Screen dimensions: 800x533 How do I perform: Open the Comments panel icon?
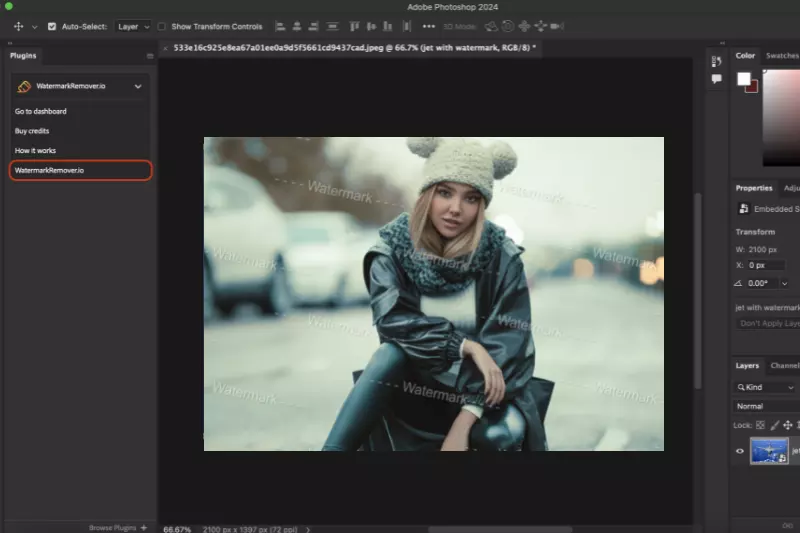(716, 79)
